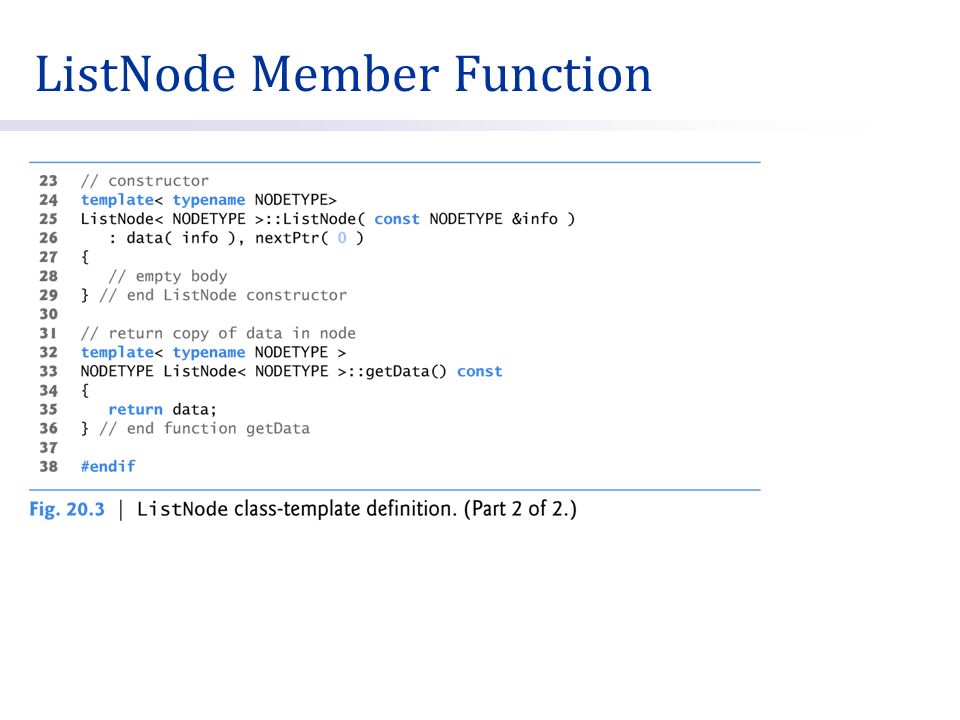Image resolution: width=960 pixels, height=720 pixels.
Task: Click "return data;" statement
Action: coord(162,410)
